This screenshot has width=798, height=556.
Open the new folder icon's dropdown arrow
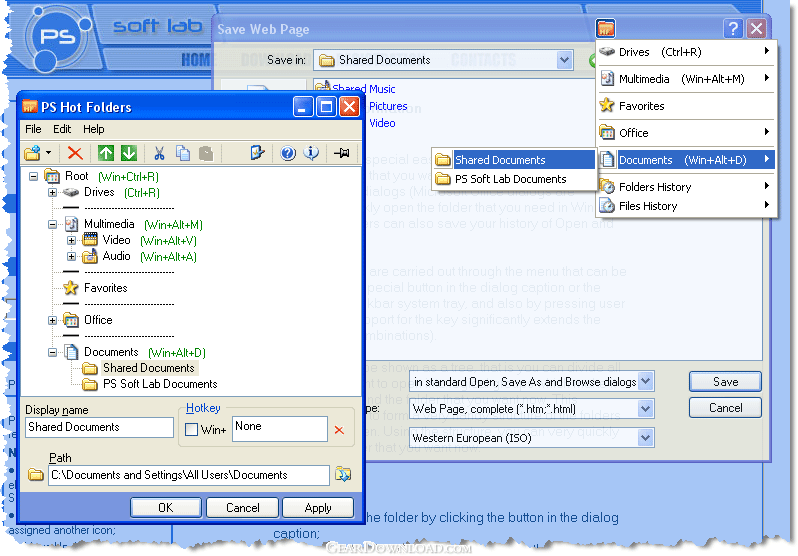coord(48,153)
